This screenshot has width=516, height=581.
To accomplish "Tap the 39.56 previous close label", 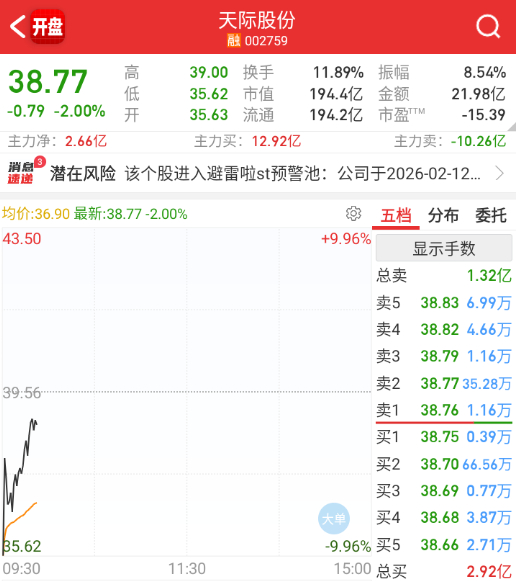I will pyautogui.click(x=21, y=393).
